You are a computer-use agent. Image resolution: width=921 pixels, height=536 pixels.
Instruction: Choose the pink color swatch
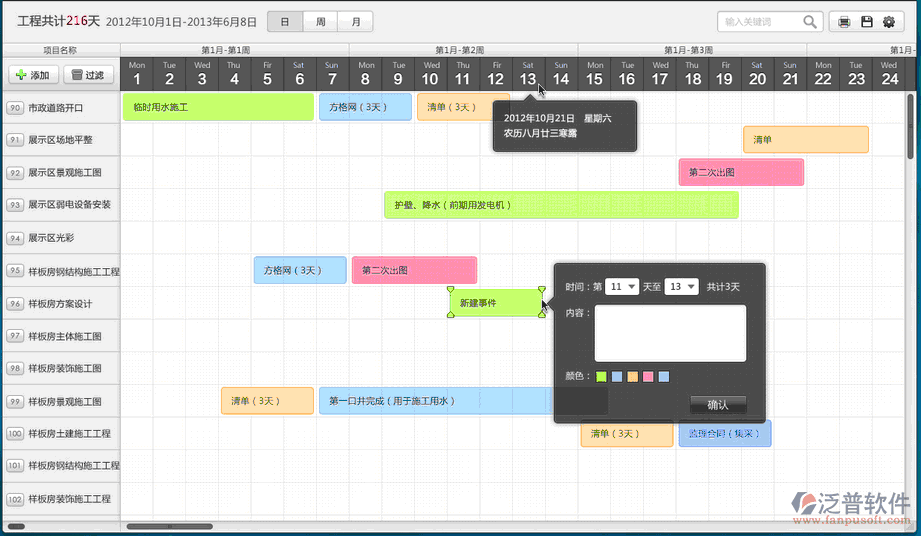pyautogui.click(x=648, y=377)
